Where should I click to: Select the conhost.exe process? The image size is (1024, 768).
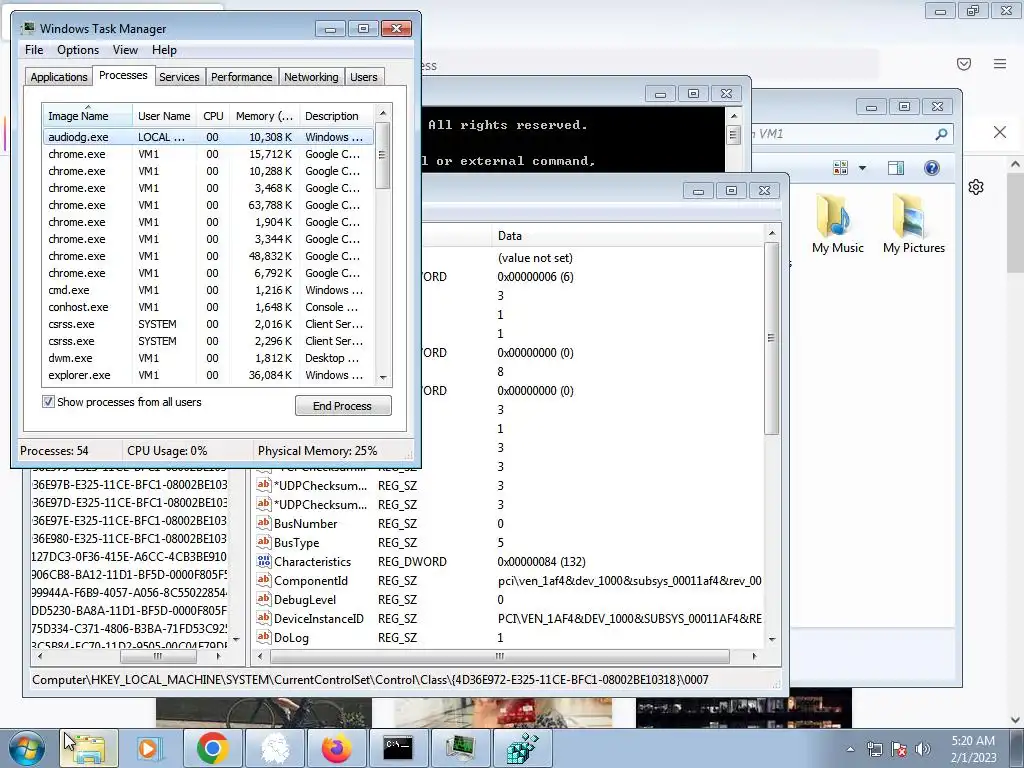pyautogui.click(x=208, y=307)
